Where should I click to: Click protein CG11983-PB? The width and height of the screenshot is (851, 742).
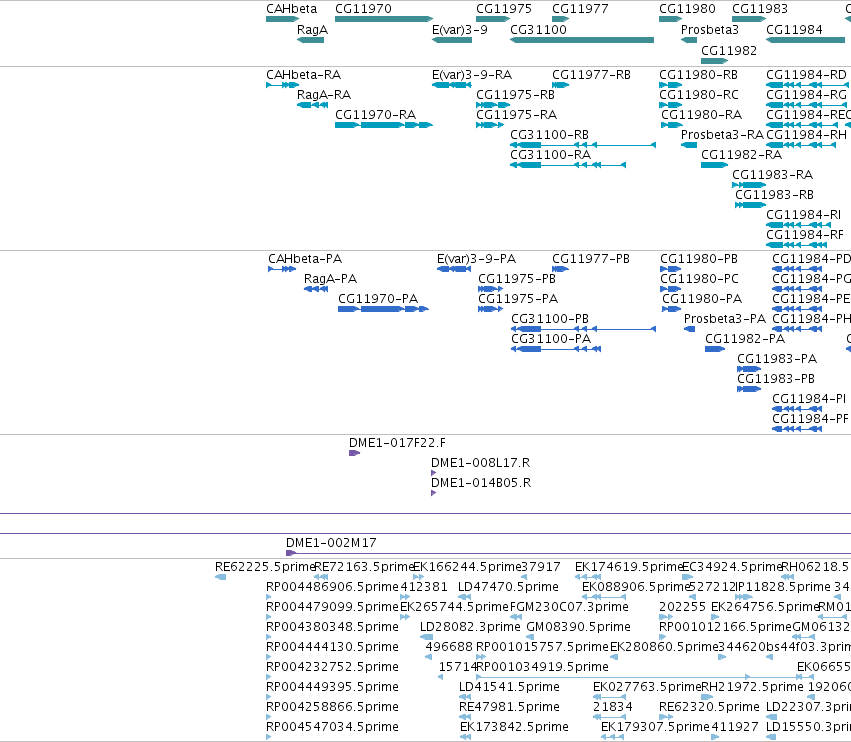[x=776, y=379]
